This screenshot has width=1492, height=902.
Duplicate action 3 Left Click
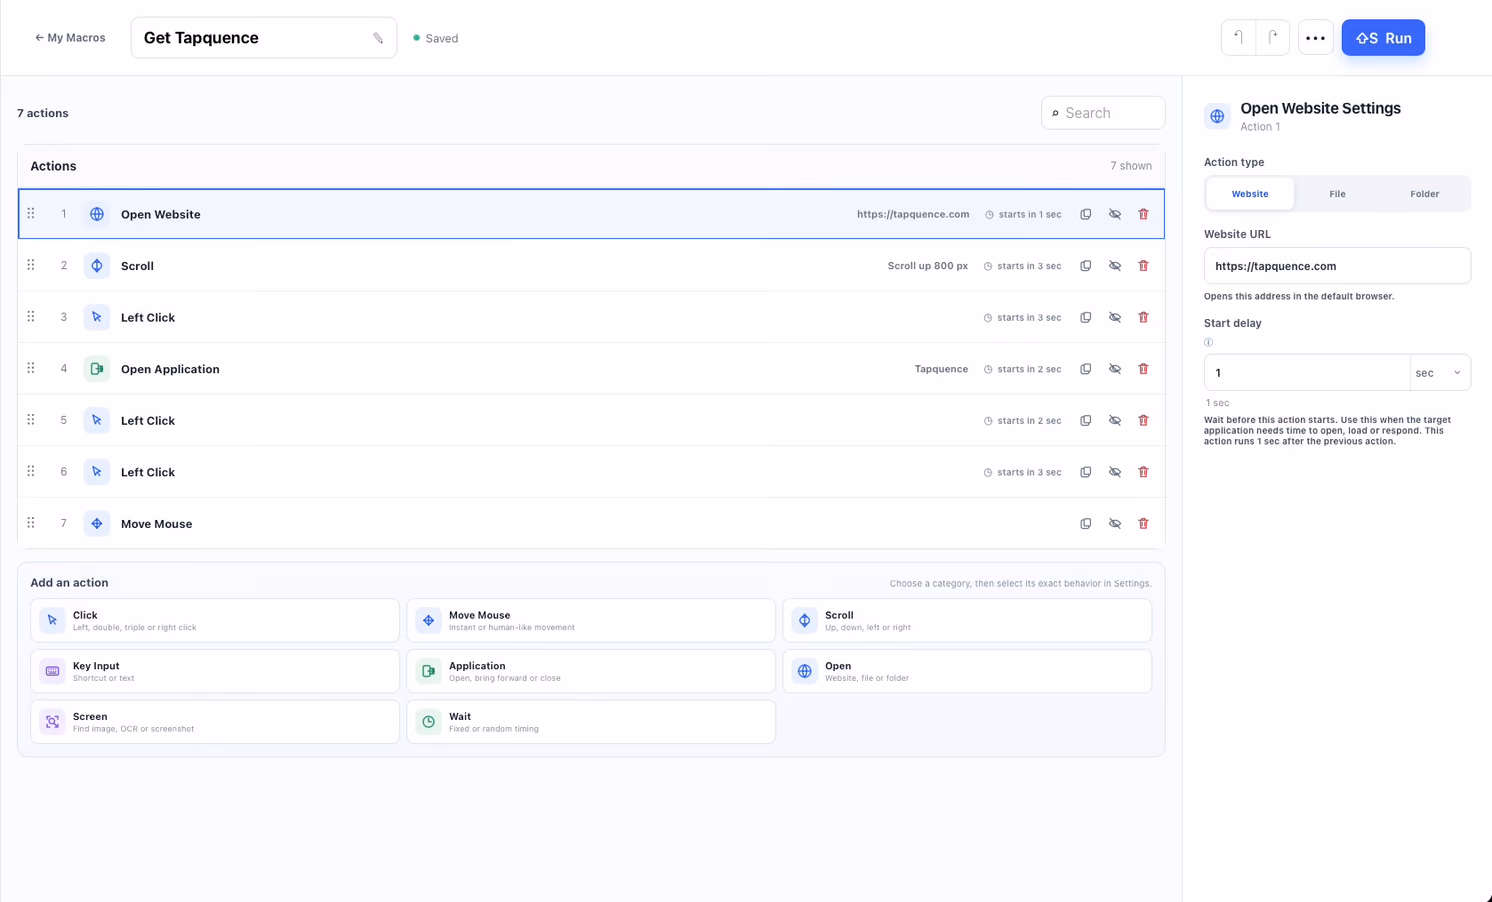click(1085, 317)
